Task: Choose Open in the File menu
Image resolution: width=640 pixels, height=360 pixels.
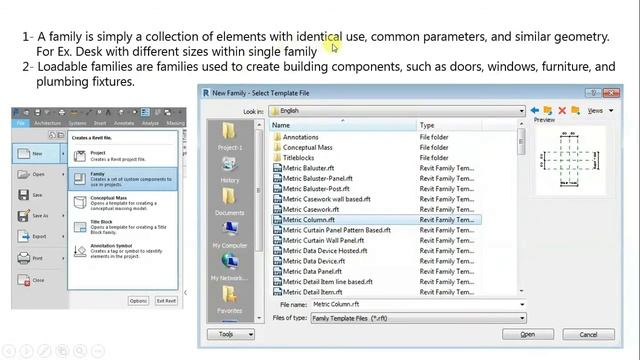Action: (39, 174)
